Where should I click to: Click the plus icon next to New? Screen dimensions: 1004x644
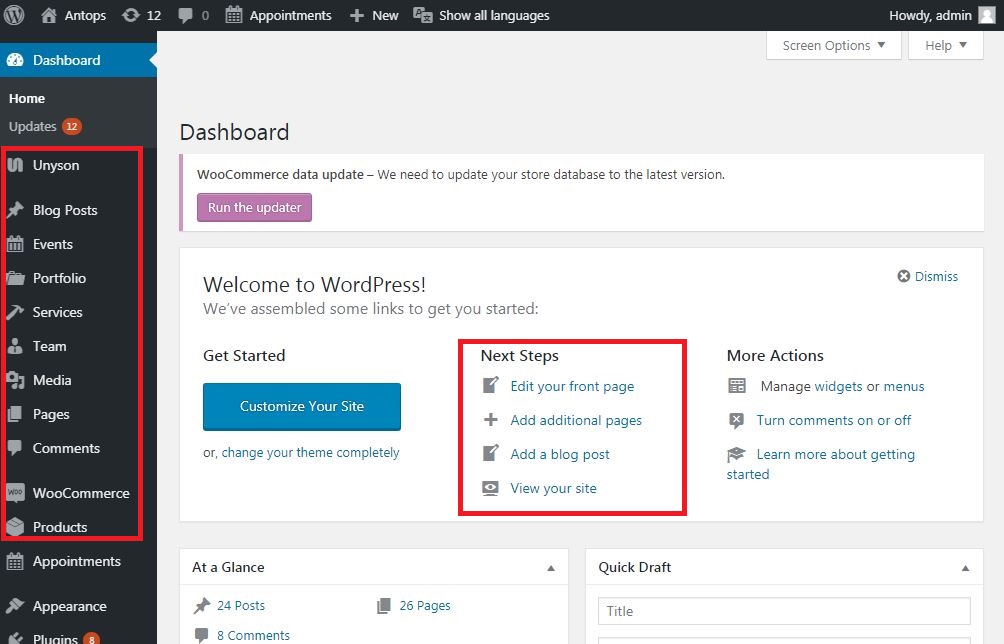tap(357, 15)
